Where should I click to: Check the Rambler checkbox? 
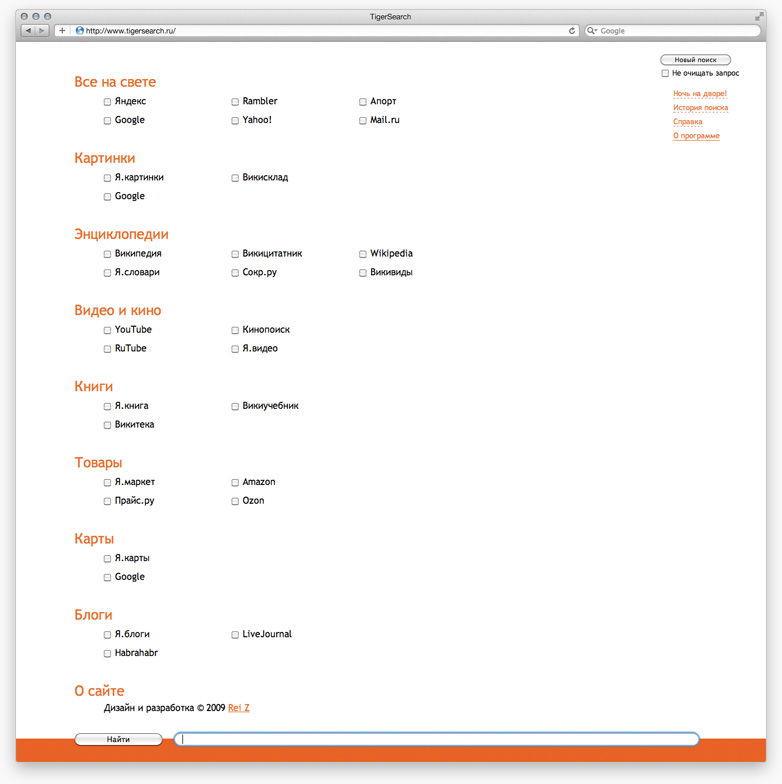(x=235, y=102)
